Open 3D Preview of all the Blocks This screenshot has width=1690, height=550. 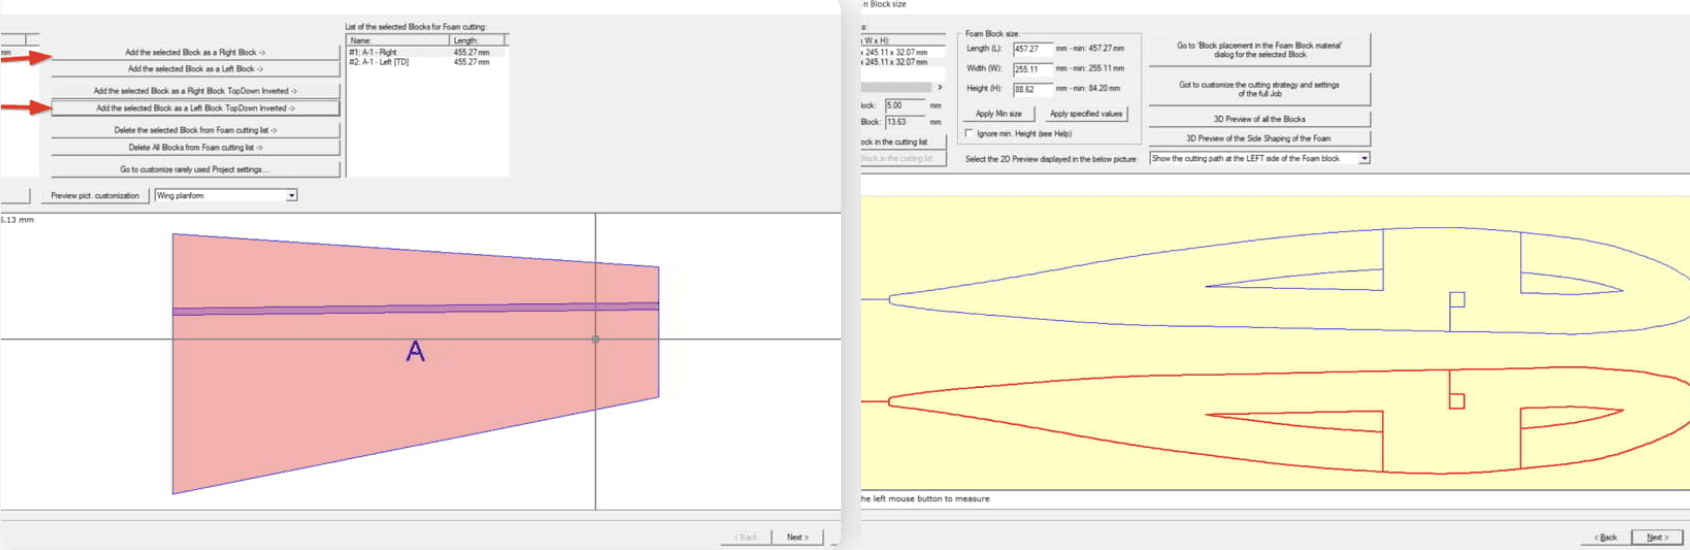[x=1259, y=119]
